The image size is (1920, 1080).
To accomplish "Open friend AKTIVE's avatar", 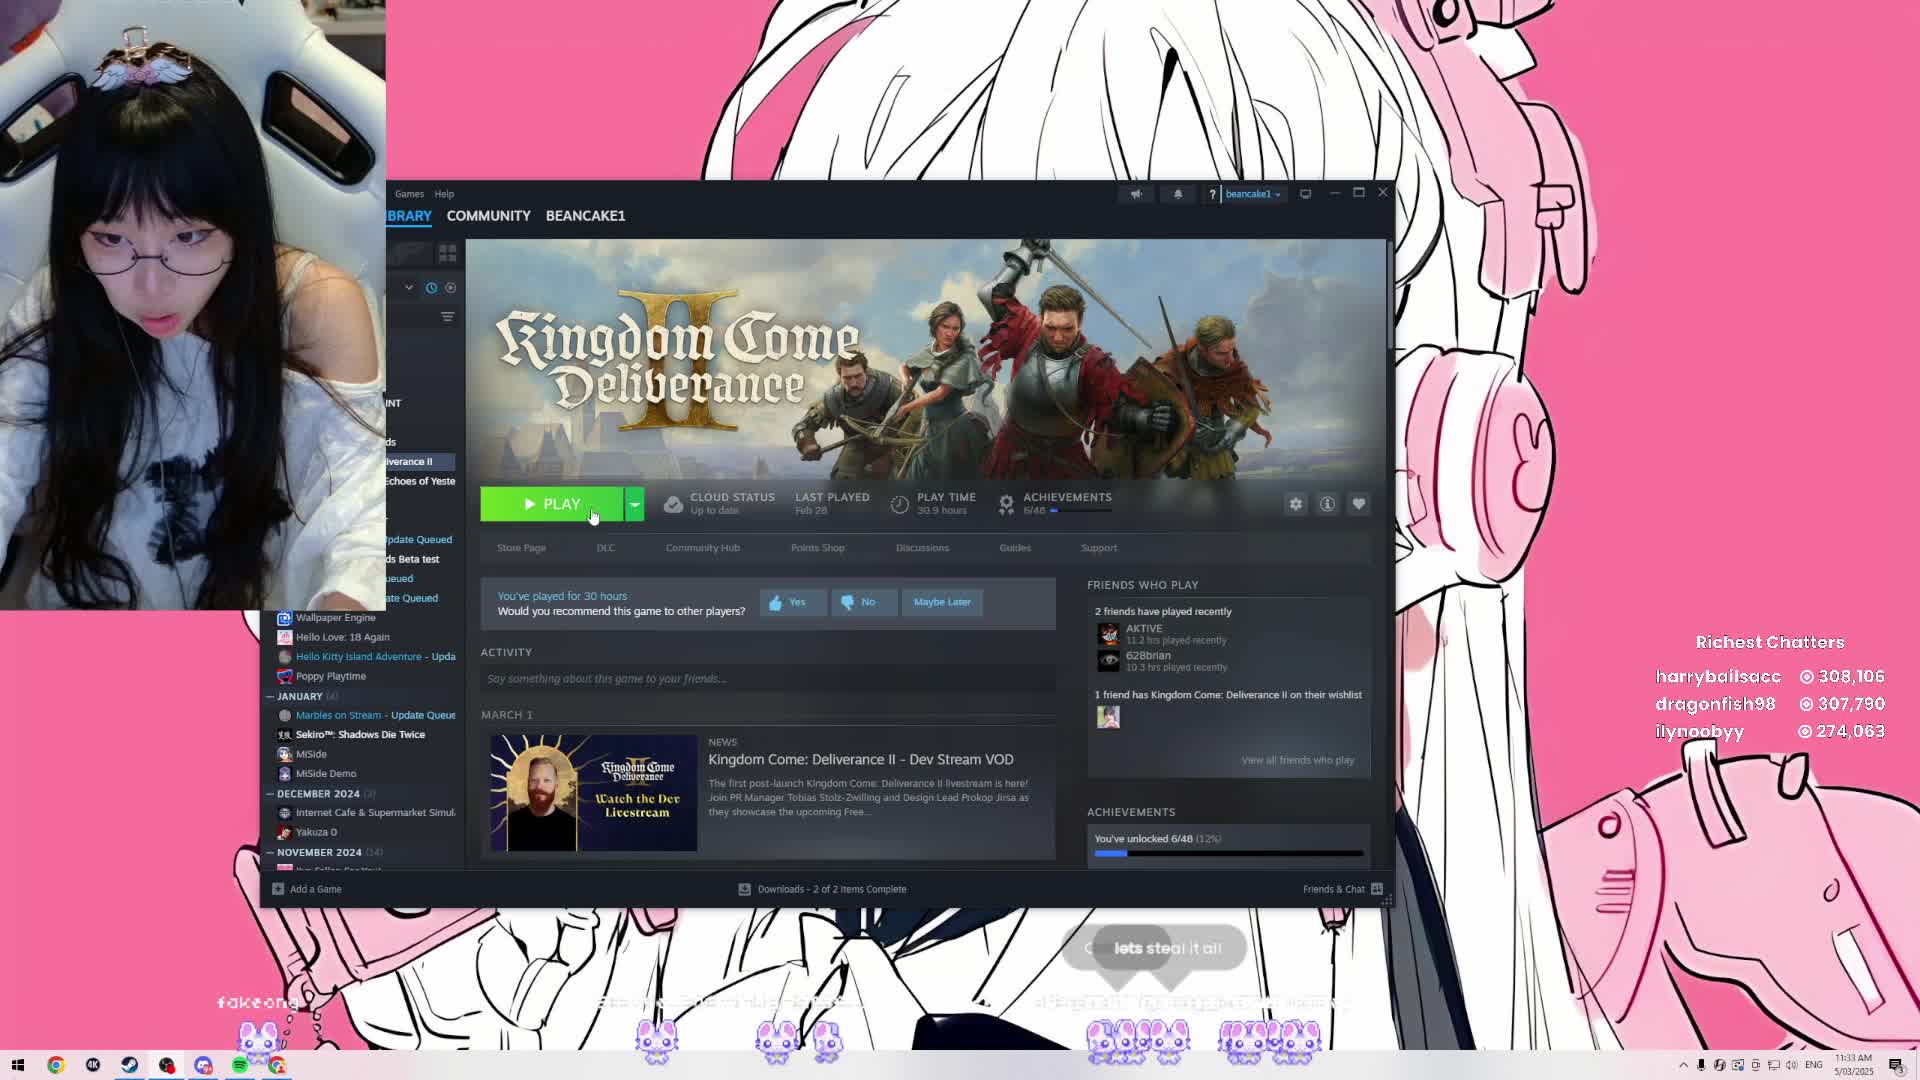I will pyautogui.click(x=1109, y=634).
